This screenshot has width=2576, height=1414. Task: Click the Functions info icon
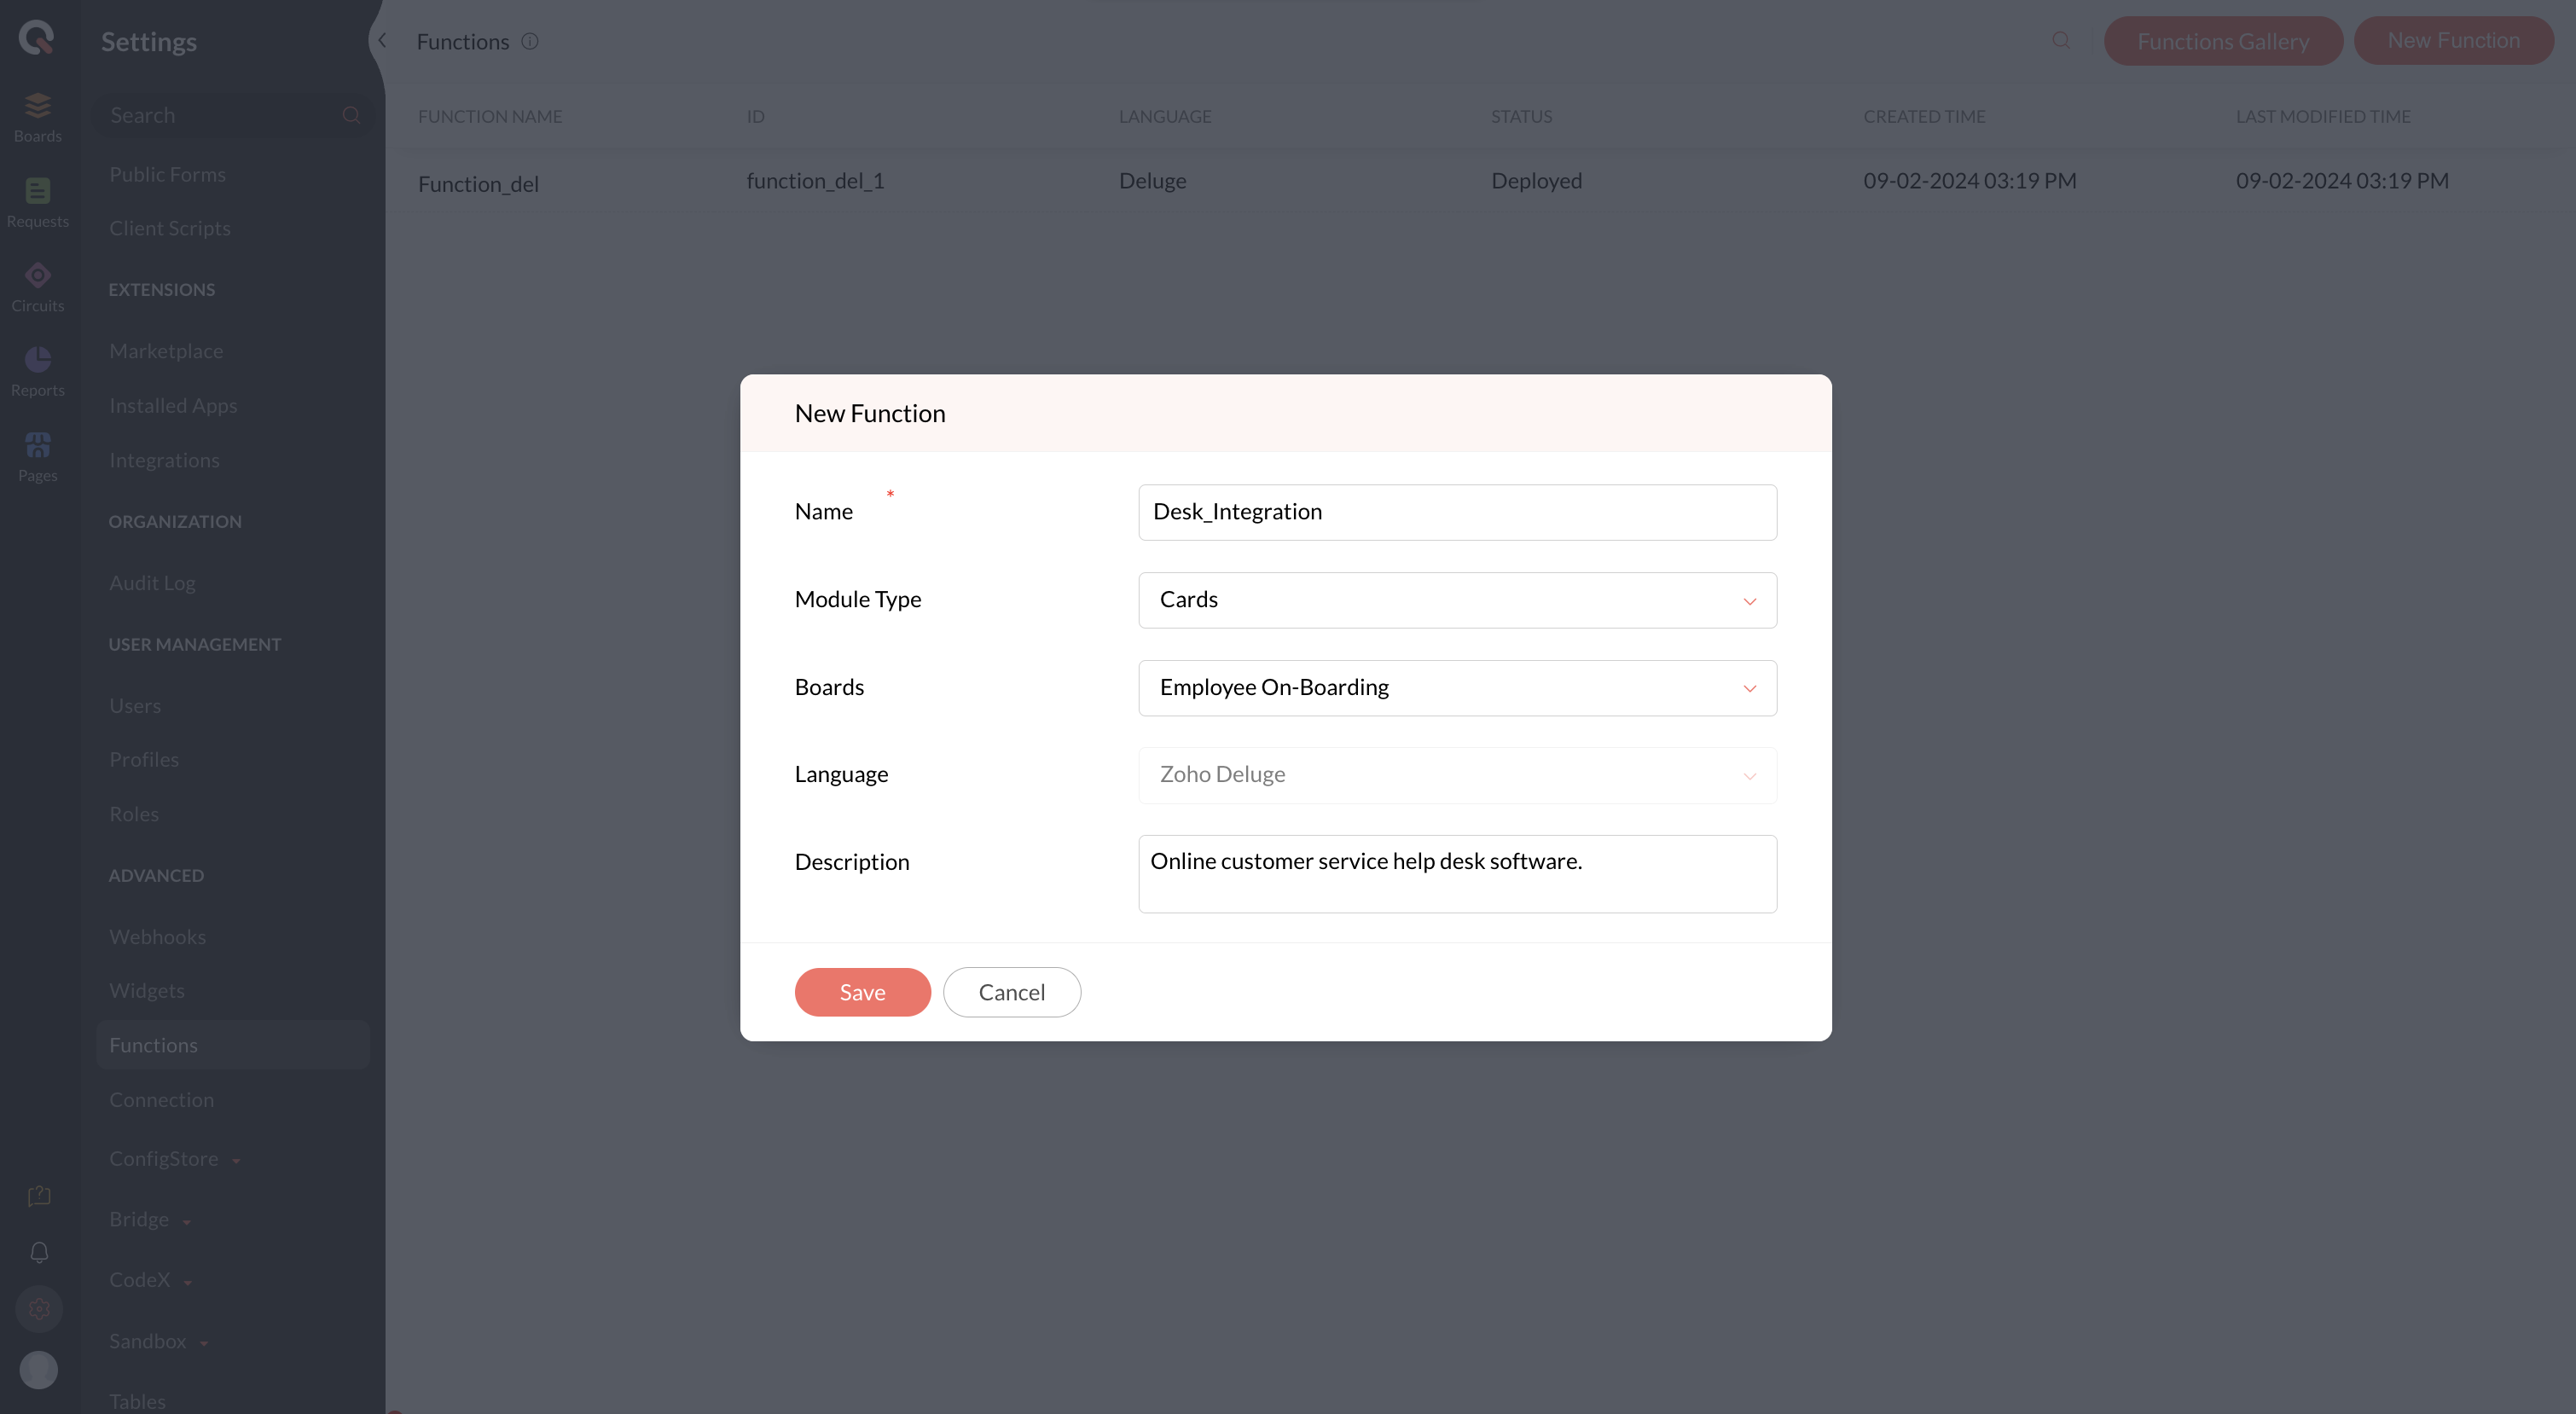pos(530,41)
